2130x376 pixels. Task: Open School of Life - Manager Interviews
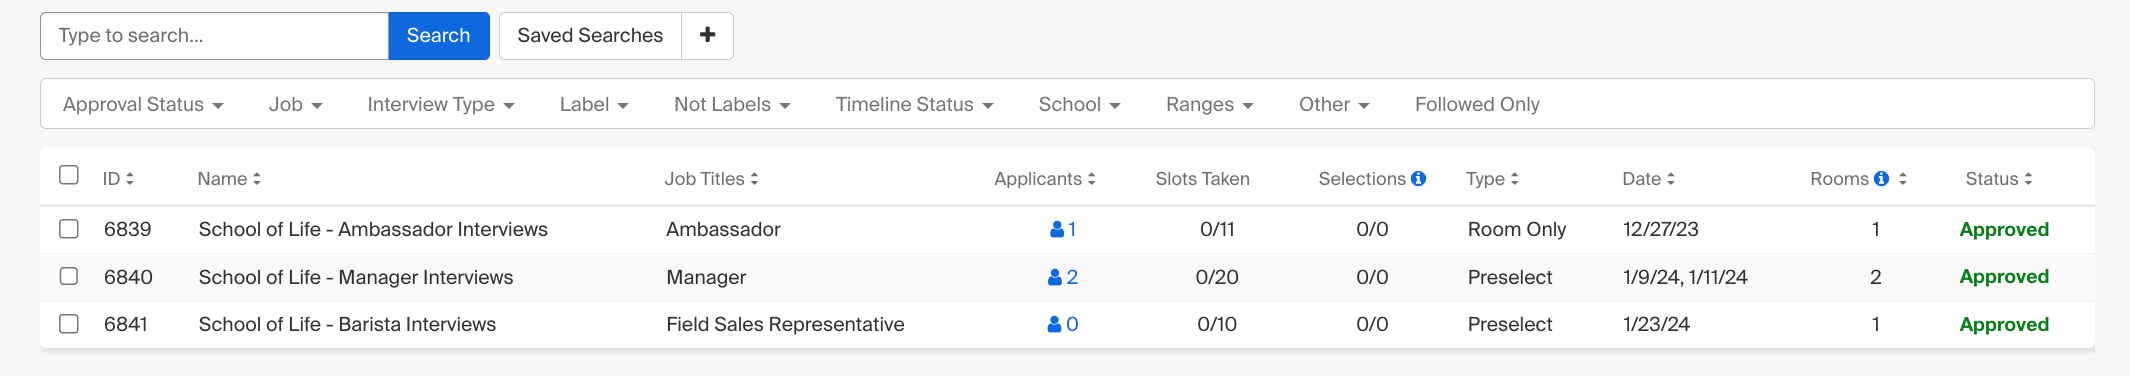tap(356, 277)
